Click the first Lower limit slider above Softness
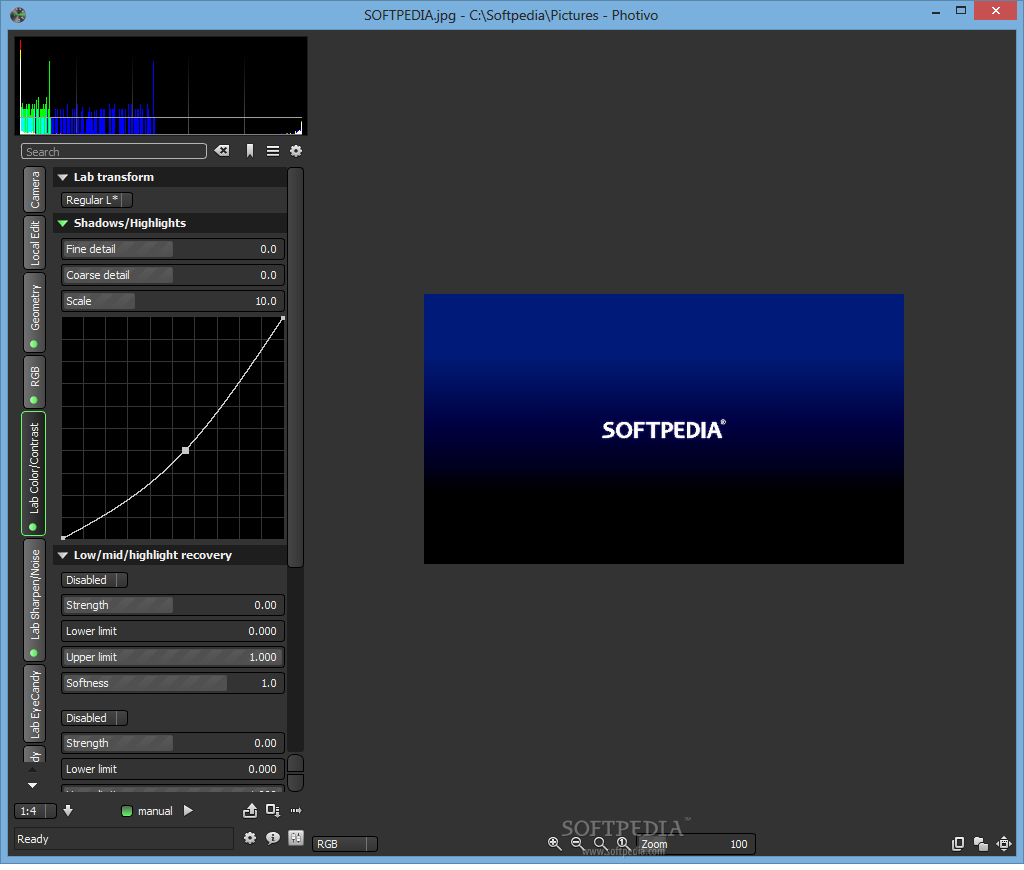This screenshot has width=1024, height=870. 173,631
